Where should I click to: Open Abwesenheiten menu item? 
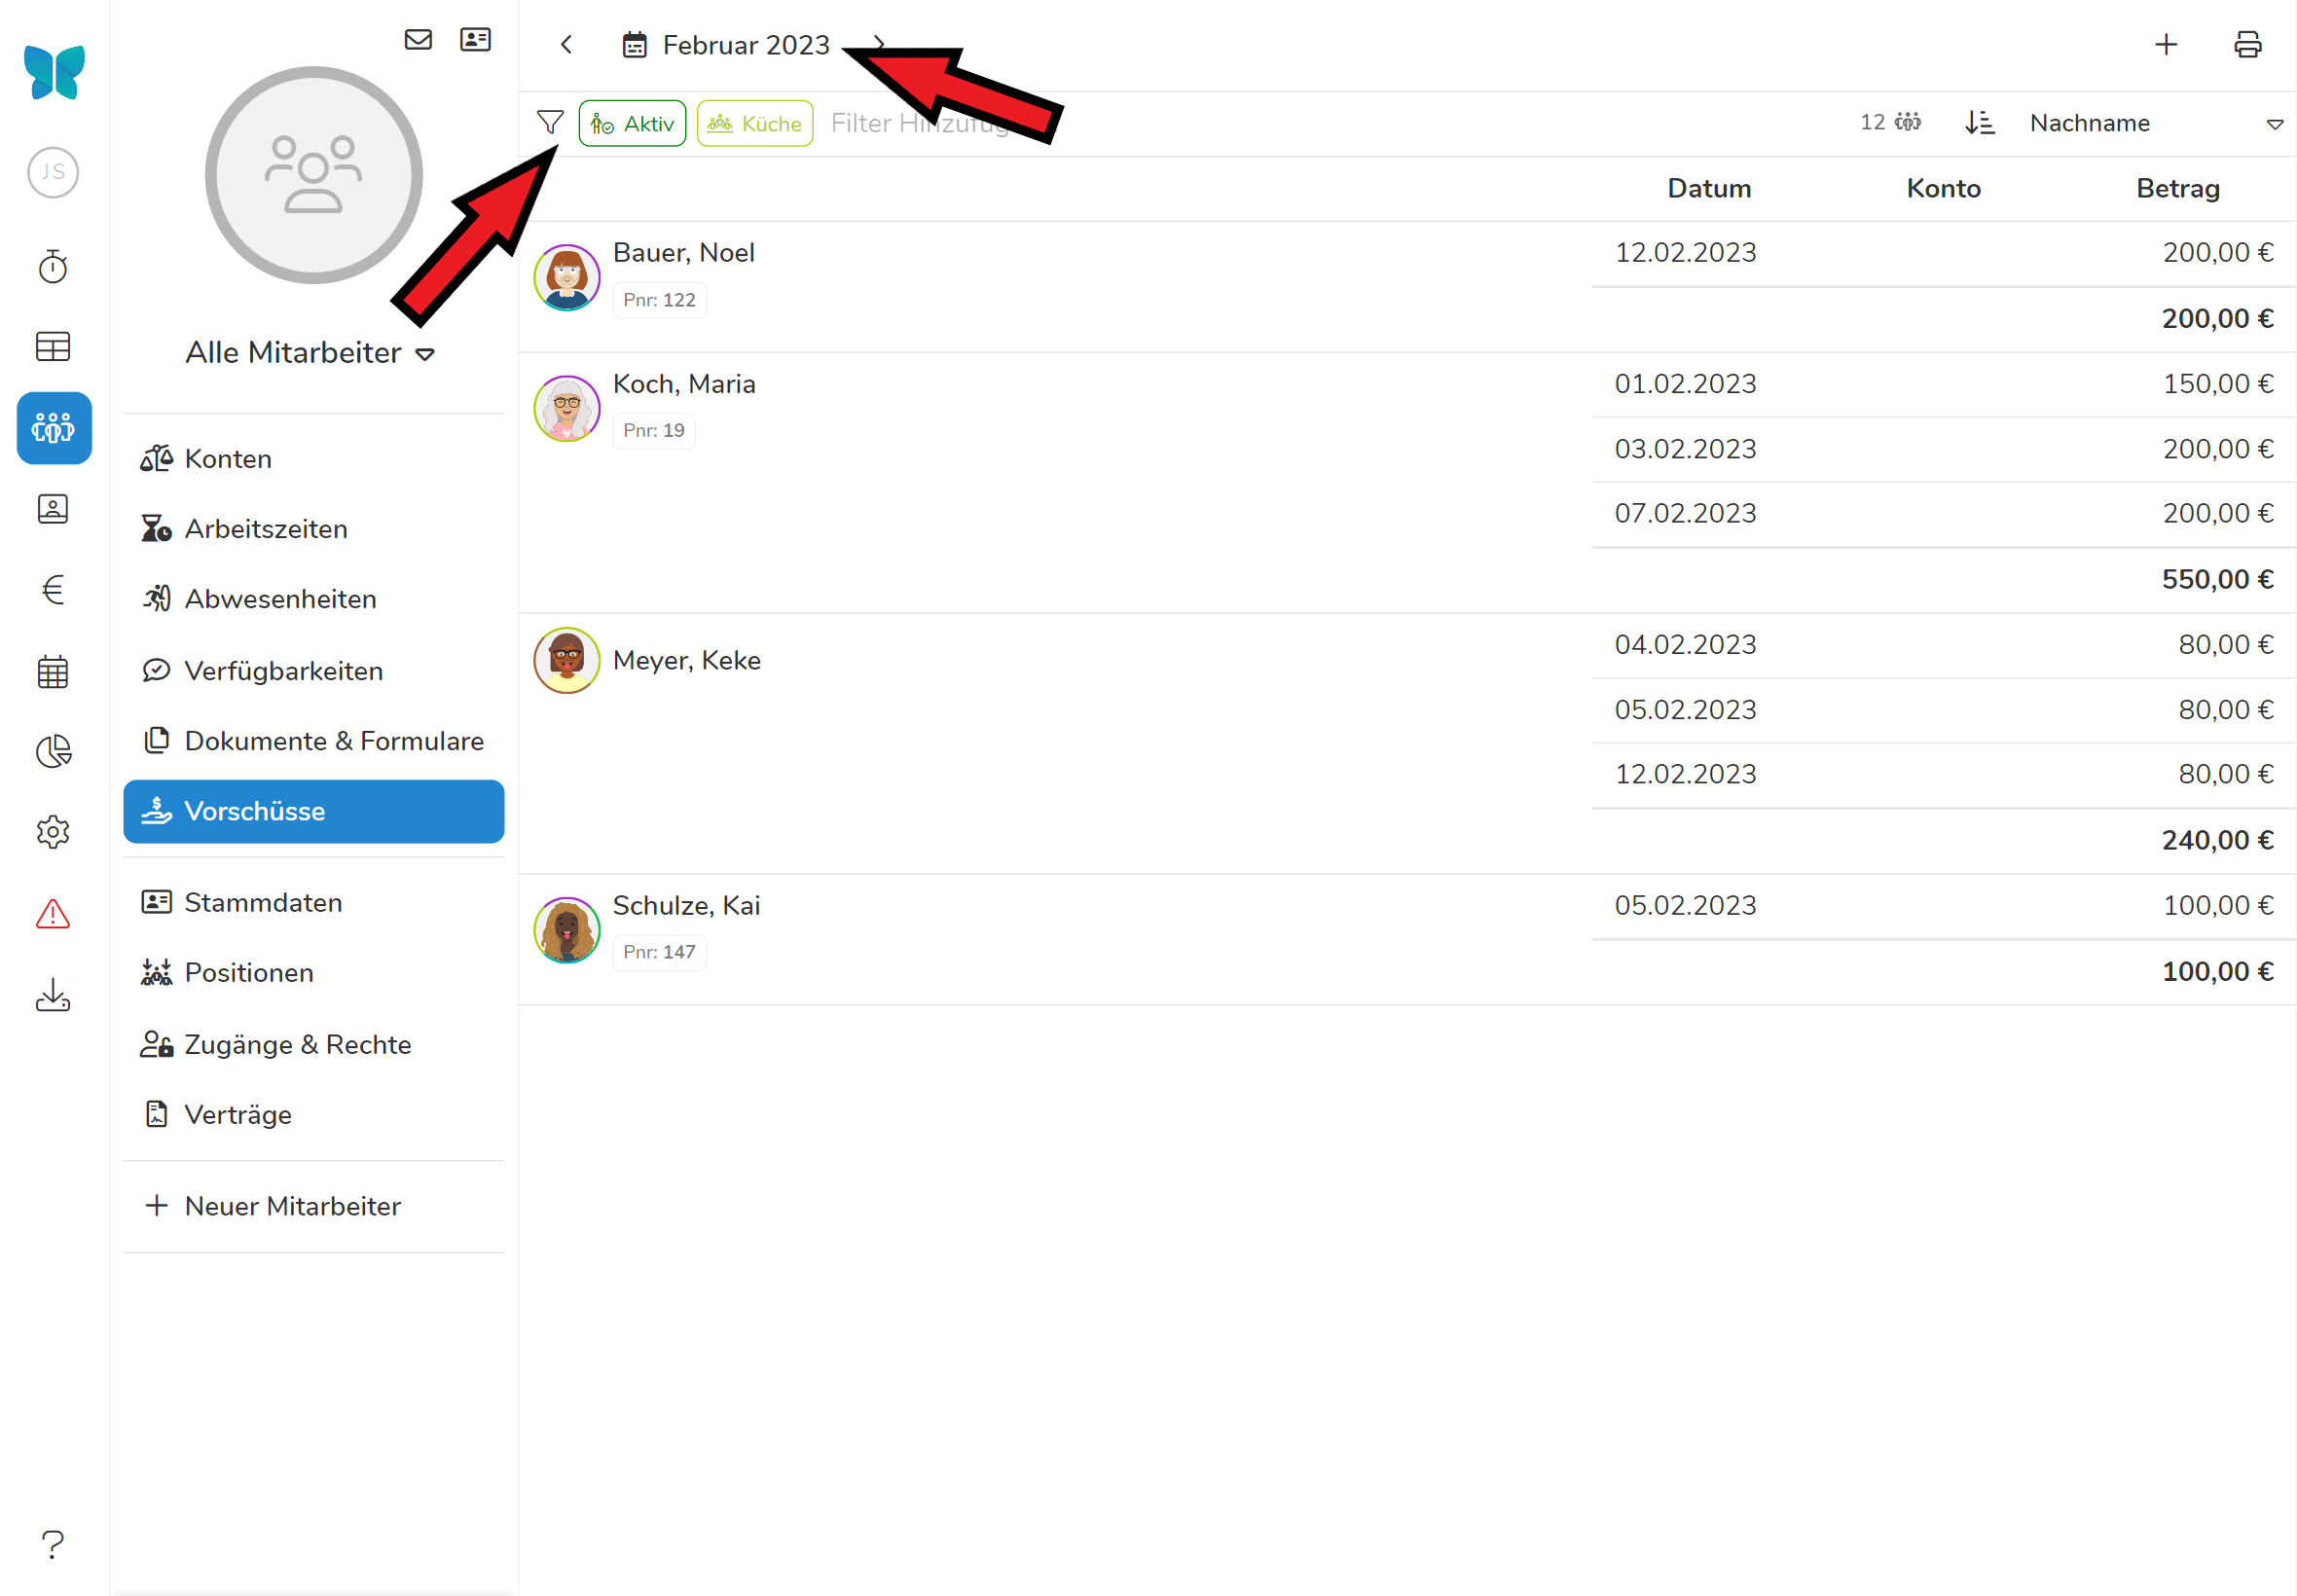click(280, 599)
